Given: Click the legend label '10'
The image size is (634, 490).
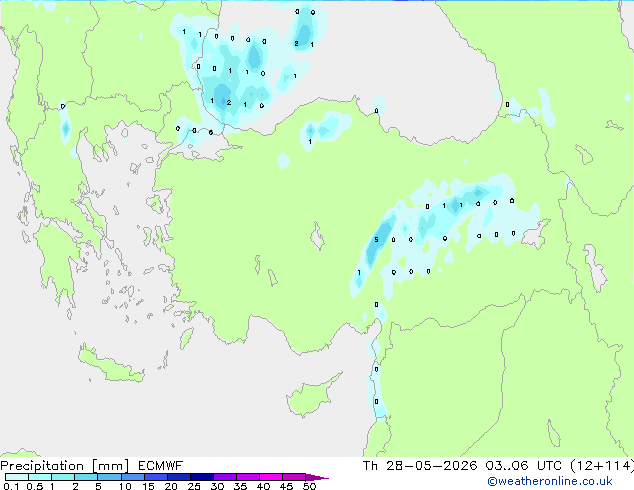Looking at the screenshot, I should click(125, 486).
